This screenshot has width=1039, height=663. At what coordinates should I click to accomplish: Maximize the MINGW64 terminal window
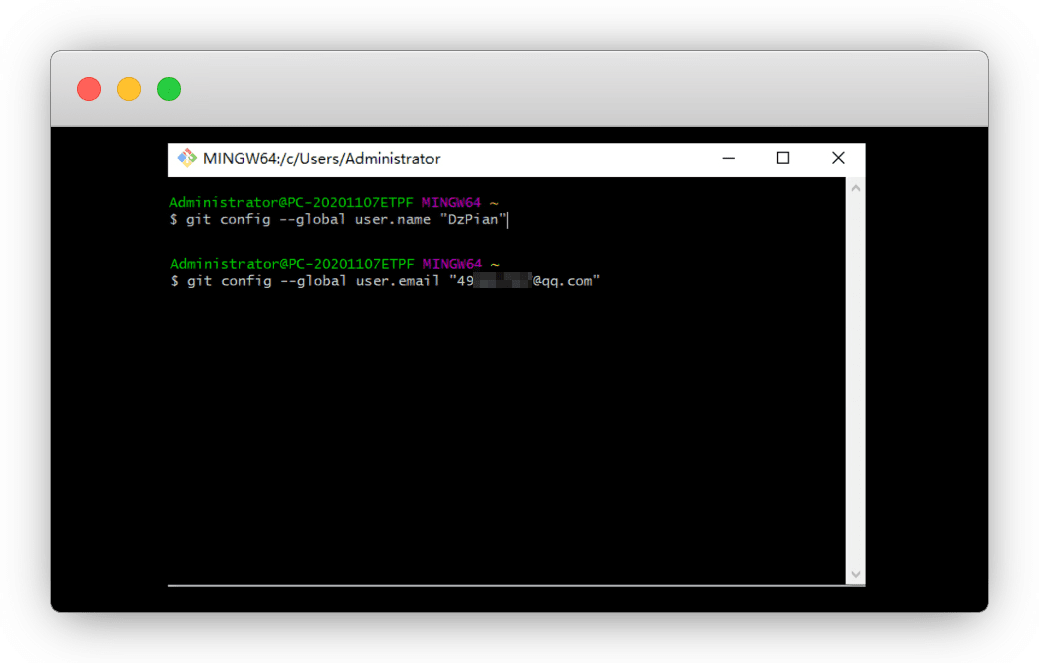[783, 158]
